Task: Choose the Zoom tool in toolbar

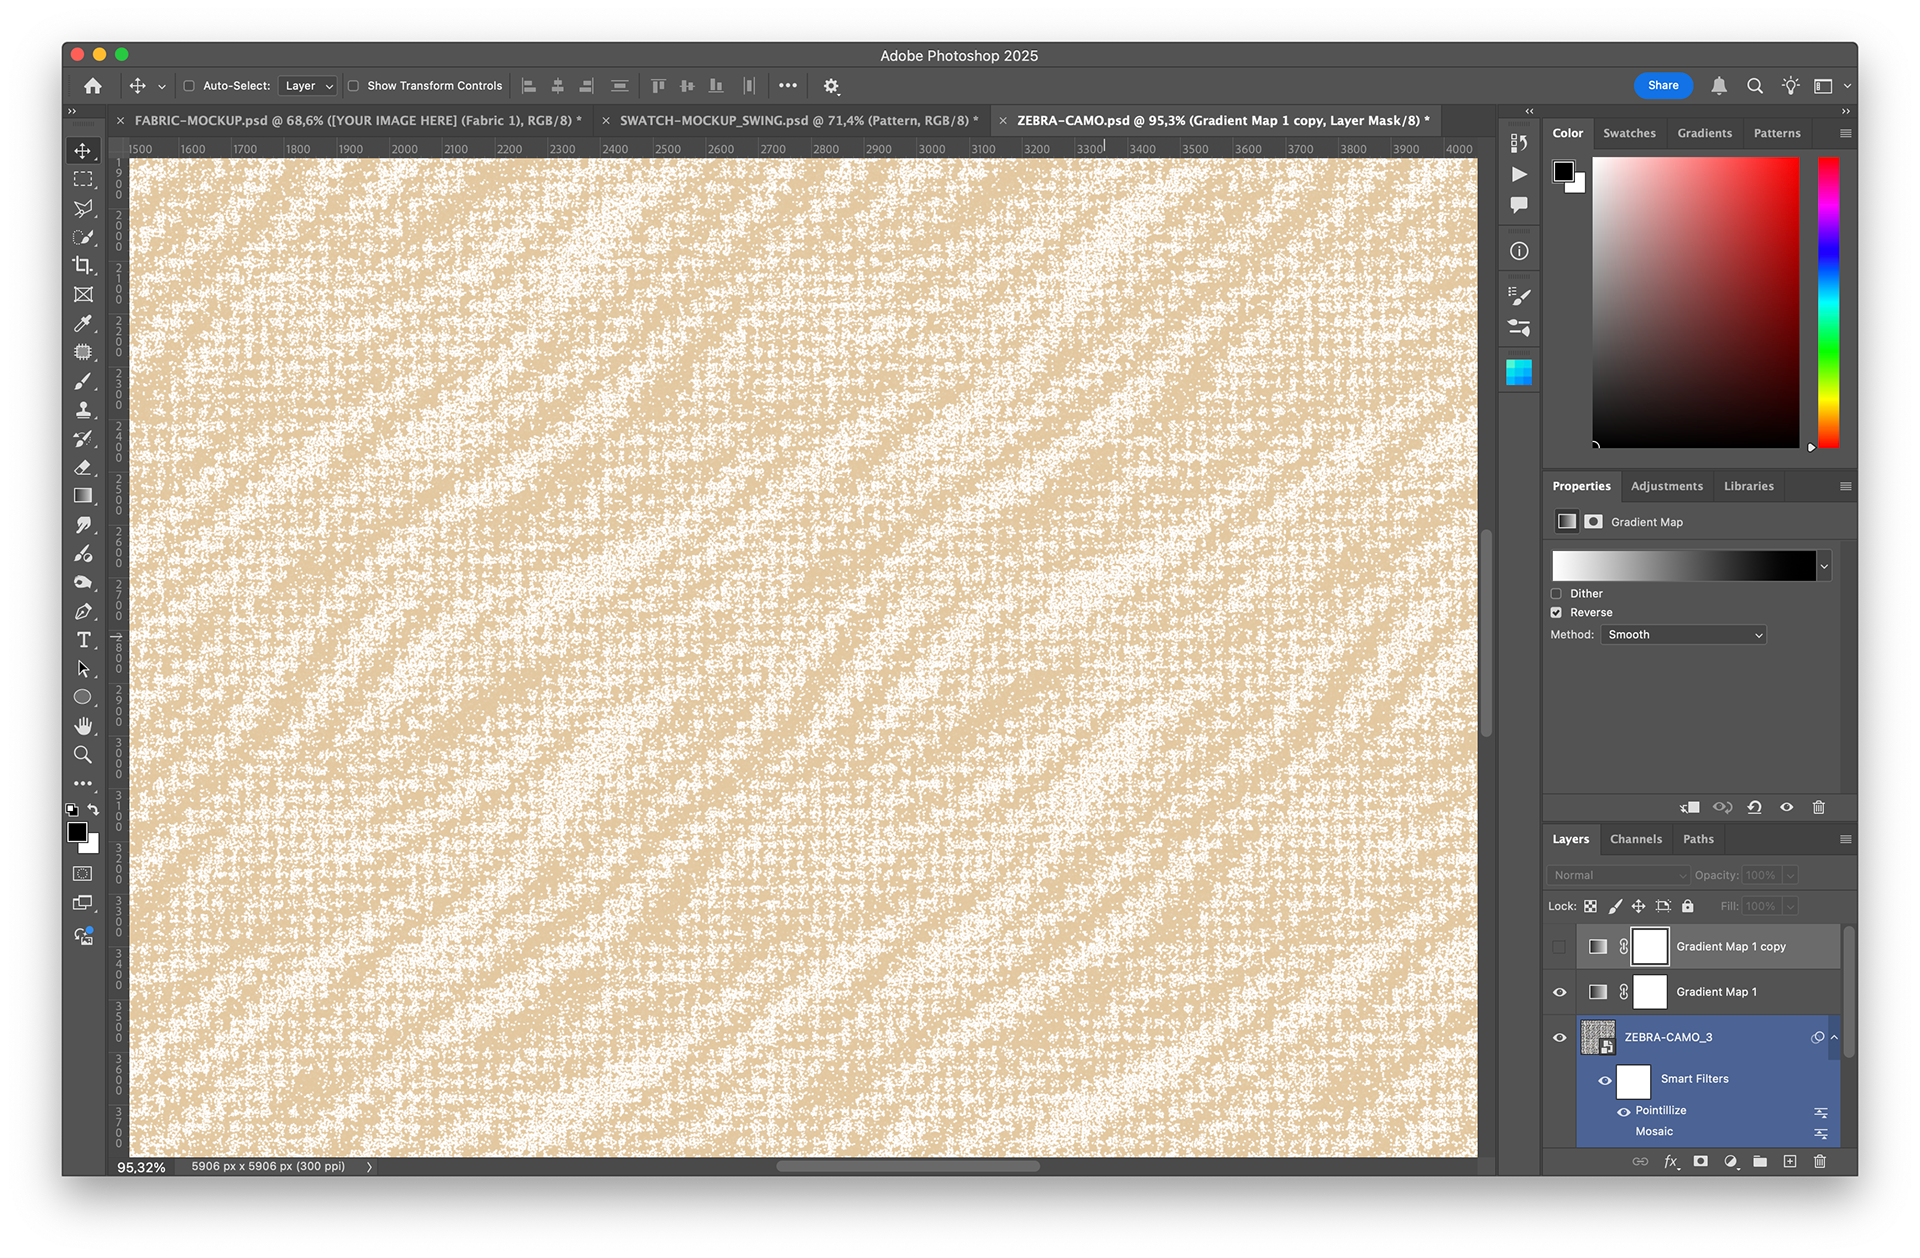Action: coord(83,755)
